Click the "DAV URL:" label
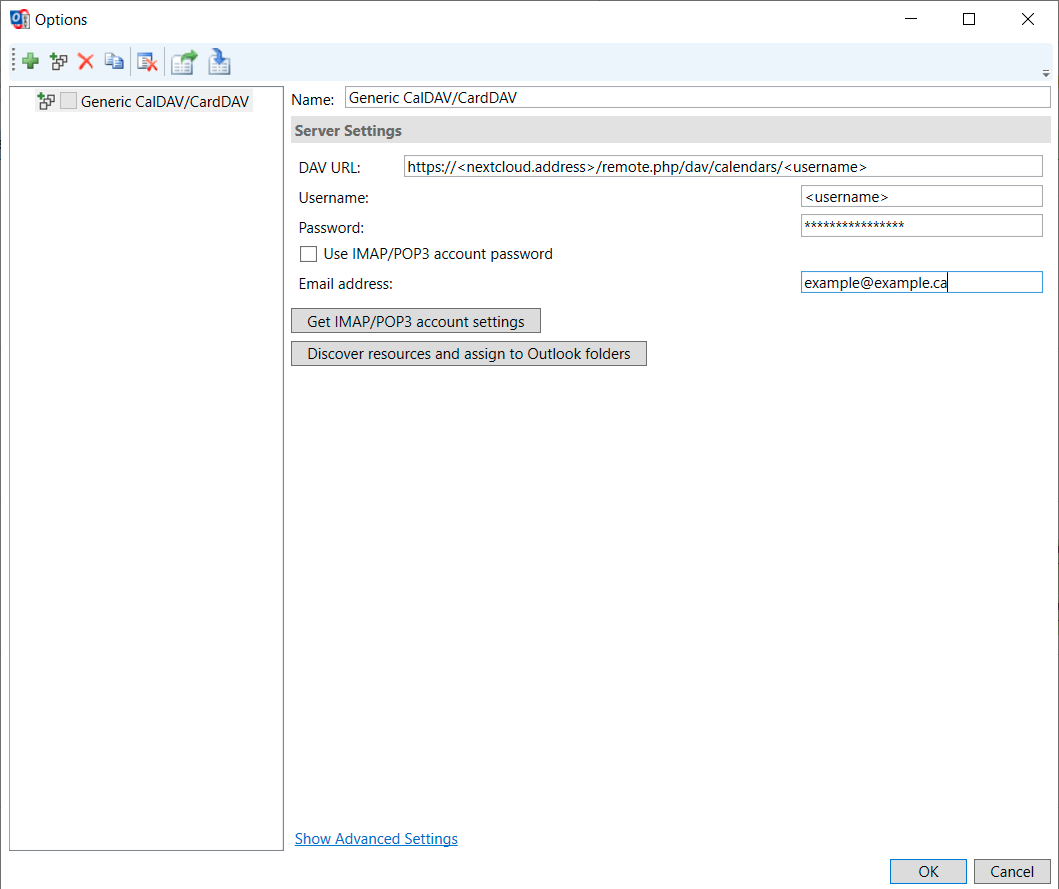 click(330, 168)
